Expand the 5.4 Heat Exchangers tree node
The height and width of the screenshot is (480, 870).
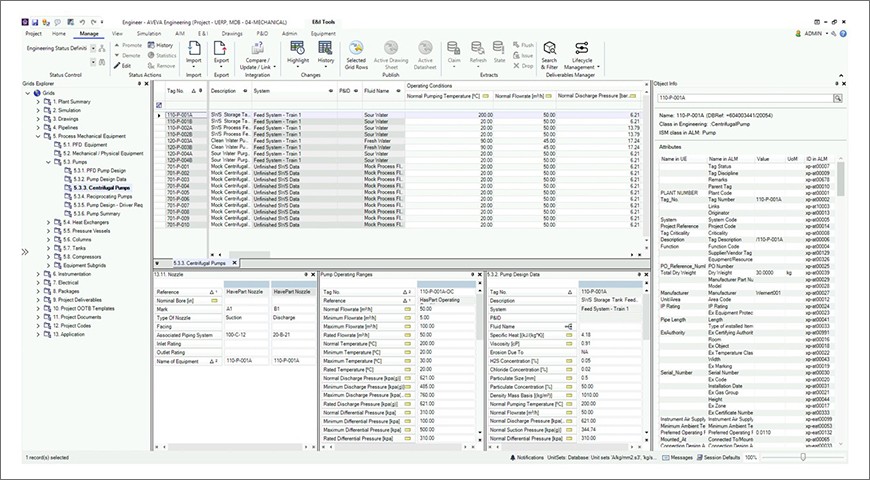[x=48, y=222]
